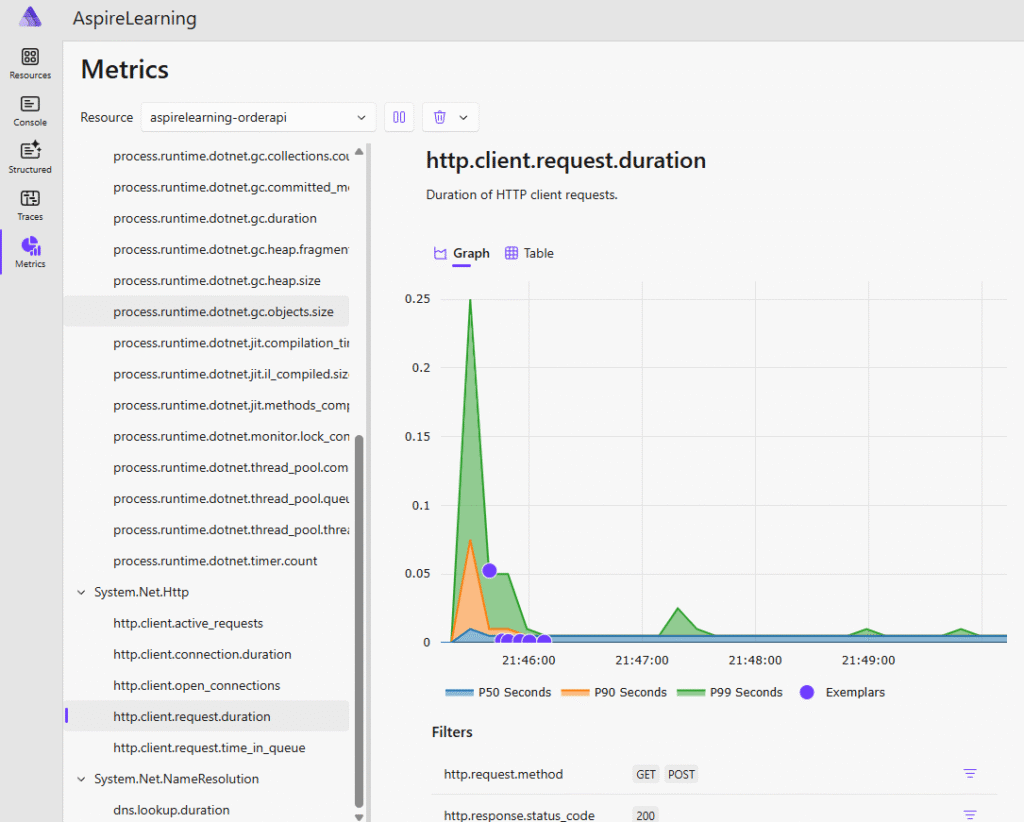The width and height of the screenshot is (1024, 822).
Task: Select process.runtime.dotnet.timer.count metric
Action: pyautogui.click(x=215, y=561)
